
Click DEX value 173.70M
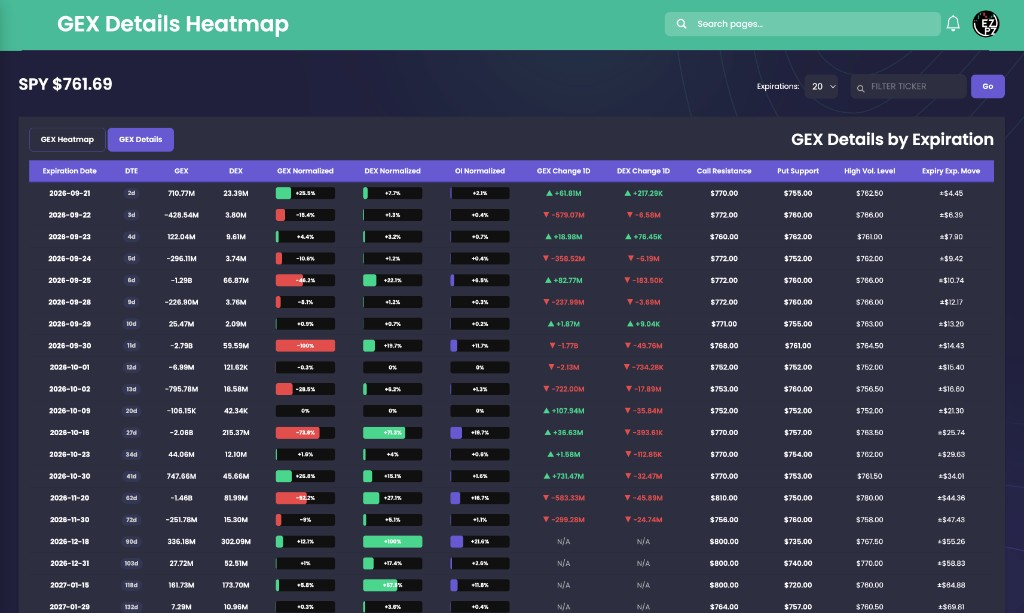click(x=236, y=585)
